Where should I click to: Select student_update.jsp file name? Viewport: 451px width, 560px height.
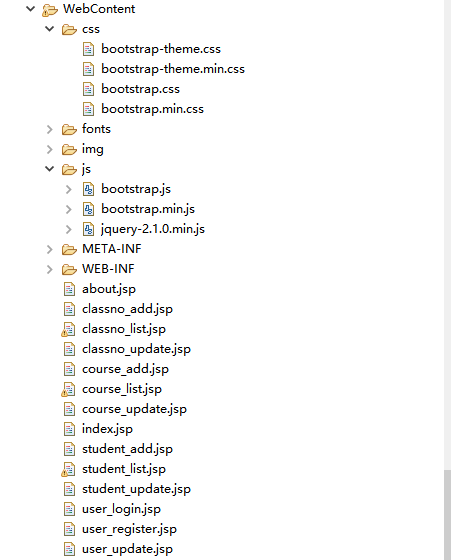(x=136, y=489)
